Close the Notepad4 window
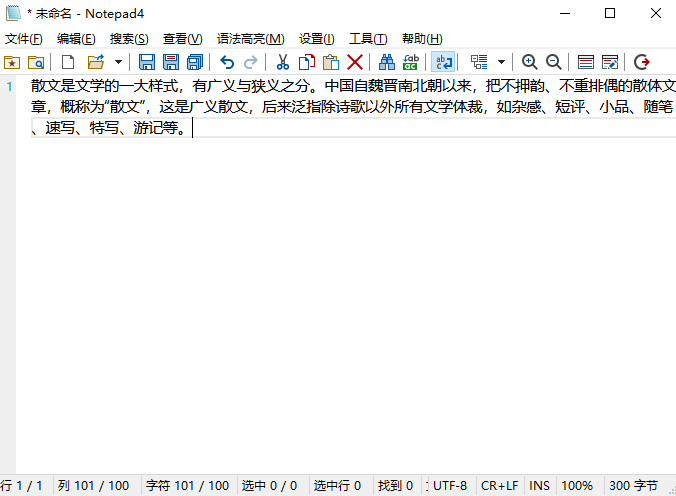Screen dimensions: 676x496 tap(655, 13)
